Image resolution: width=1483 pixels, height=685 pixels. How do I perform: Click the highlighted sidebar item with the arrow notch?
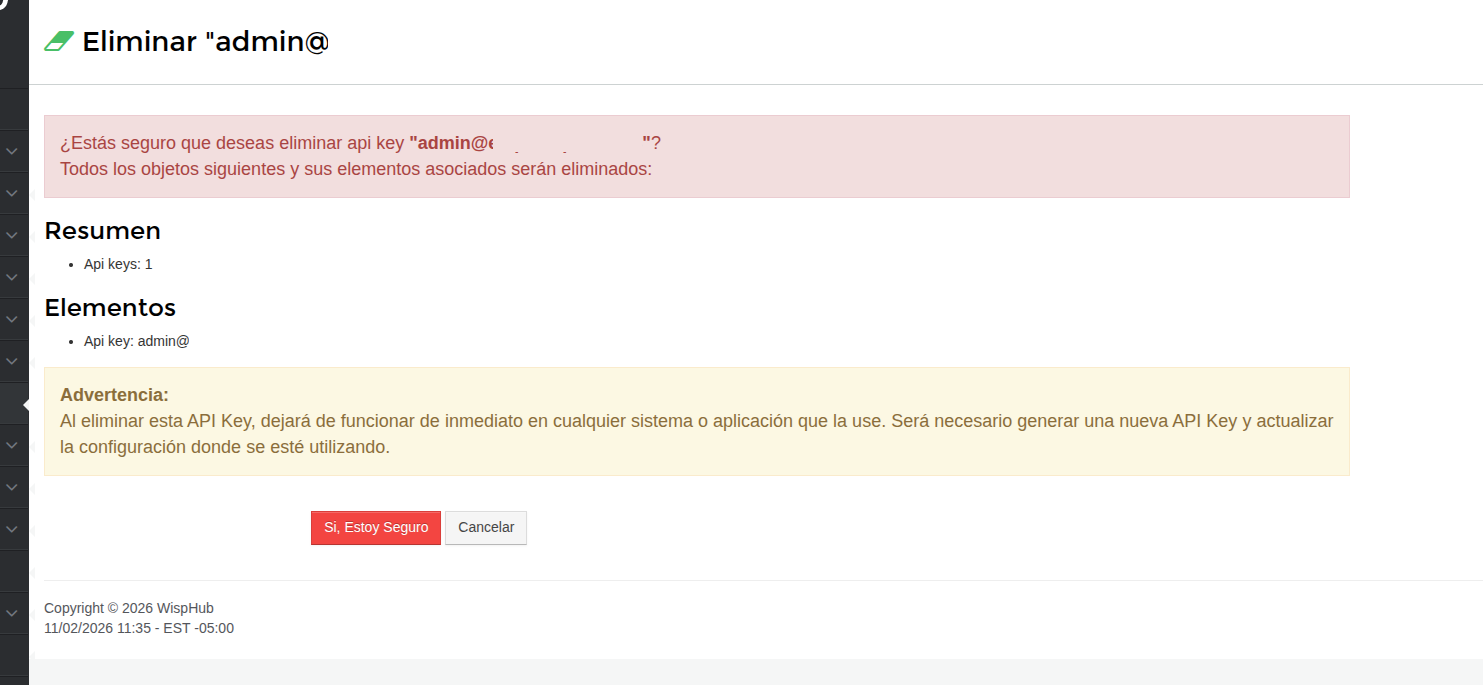14,403
